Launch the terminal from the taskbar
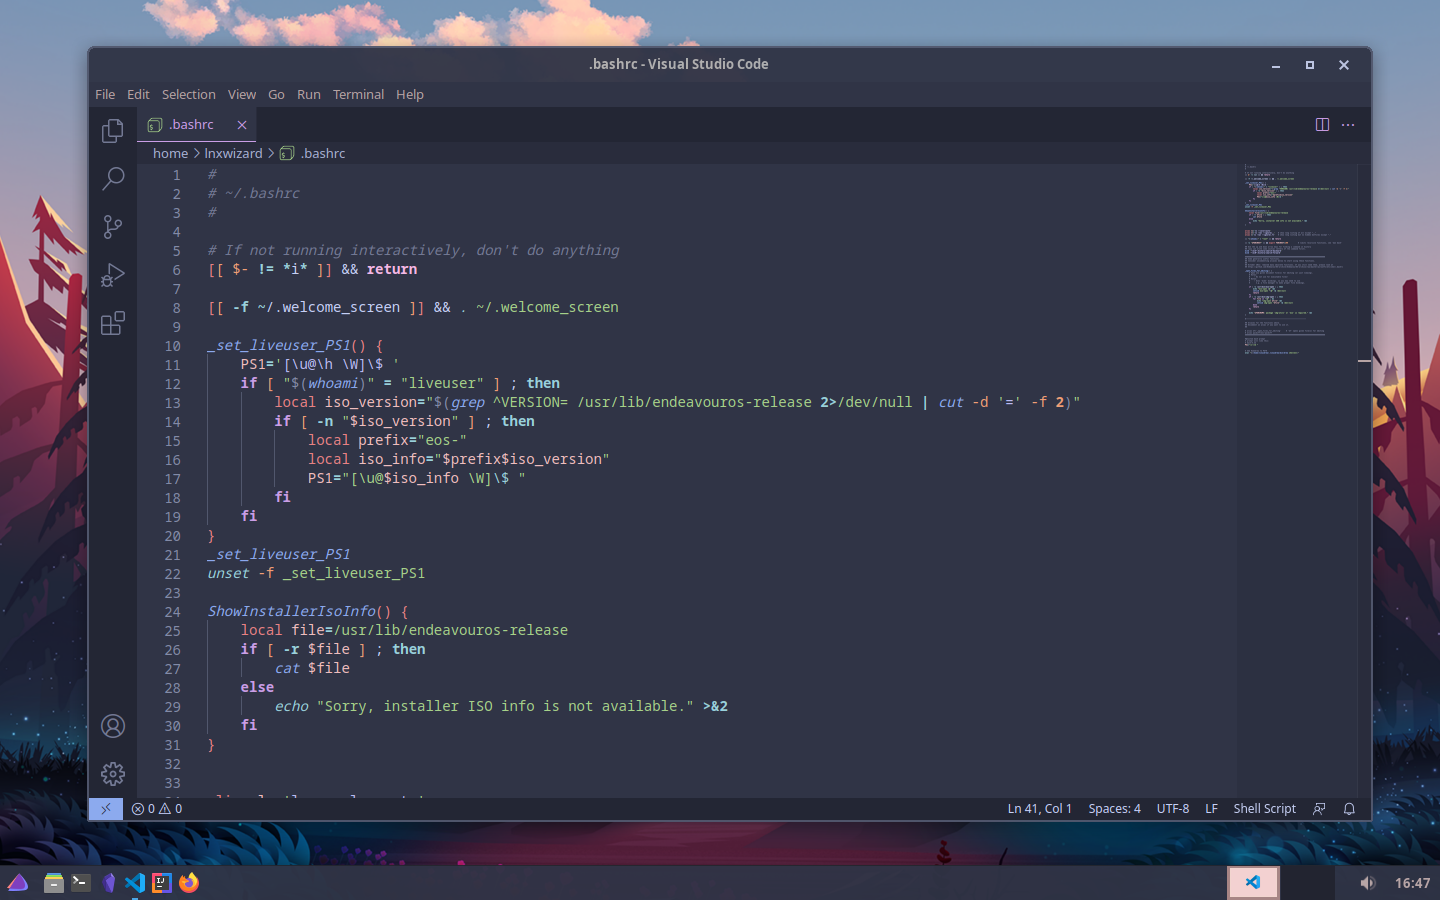This screenshot has width=1440, height=900. [x=81, y=883]
